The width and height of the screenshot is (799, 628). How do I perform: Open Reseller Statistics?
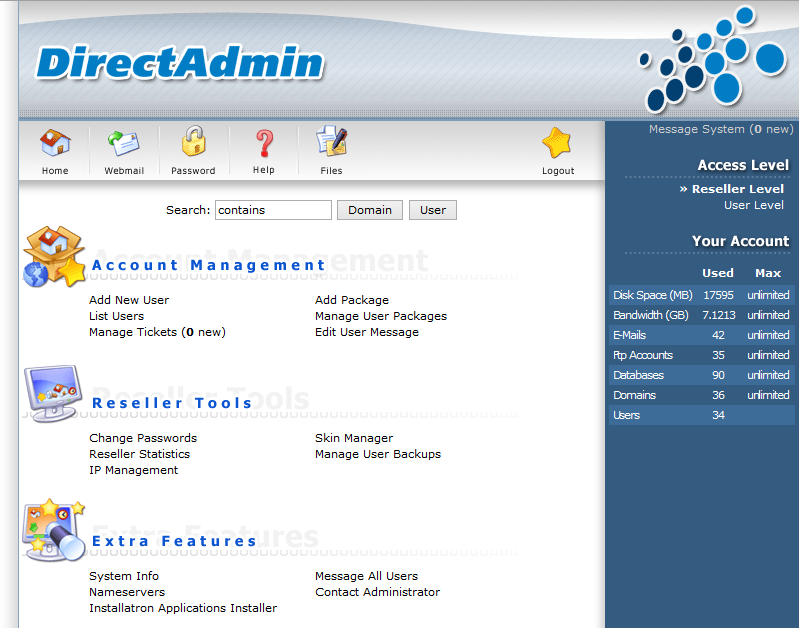139,454
